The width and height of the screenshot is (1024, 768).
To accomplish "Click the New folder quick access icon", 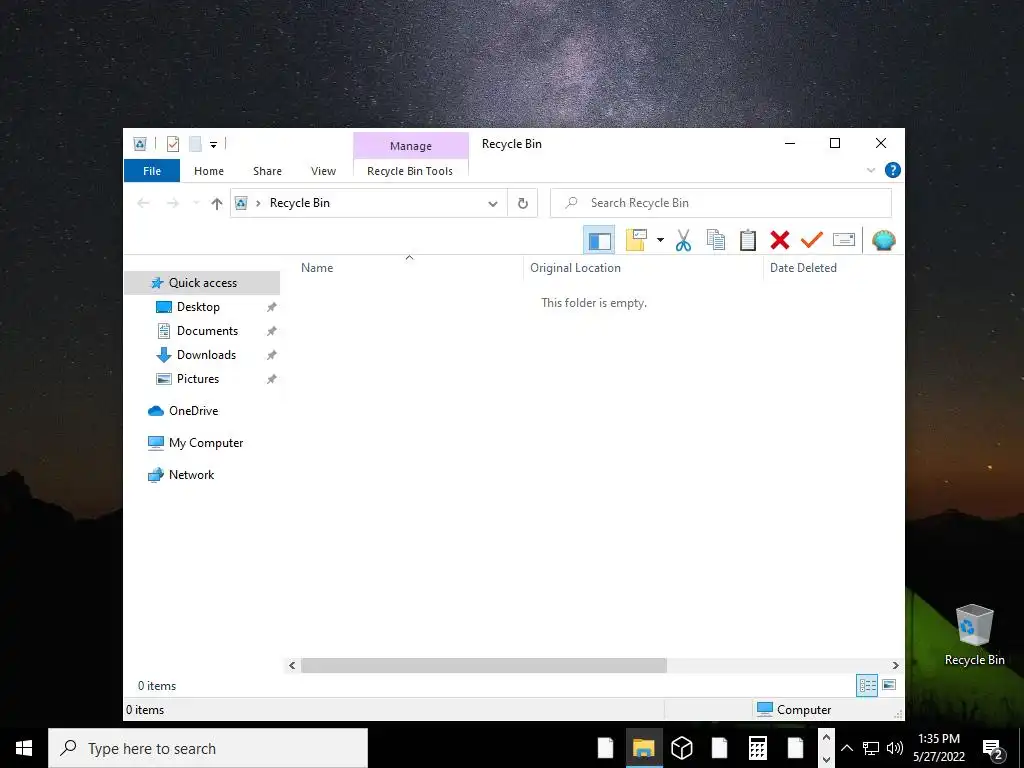I will 195,144.
